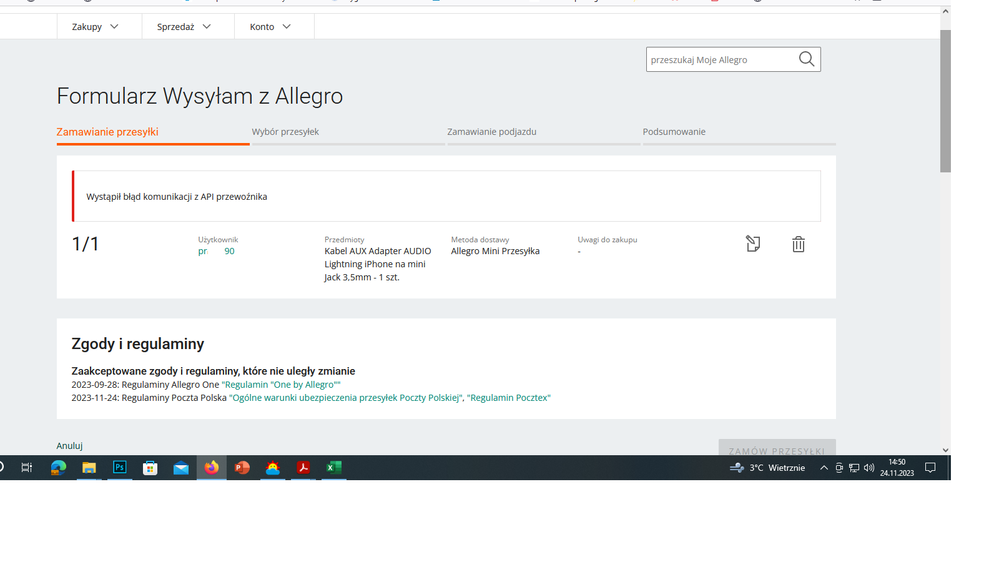Click the edit shipment icon for order 1/1
The width and height of the screenshot is (999, 562).
pyautogui.click(x=752, y=244)
